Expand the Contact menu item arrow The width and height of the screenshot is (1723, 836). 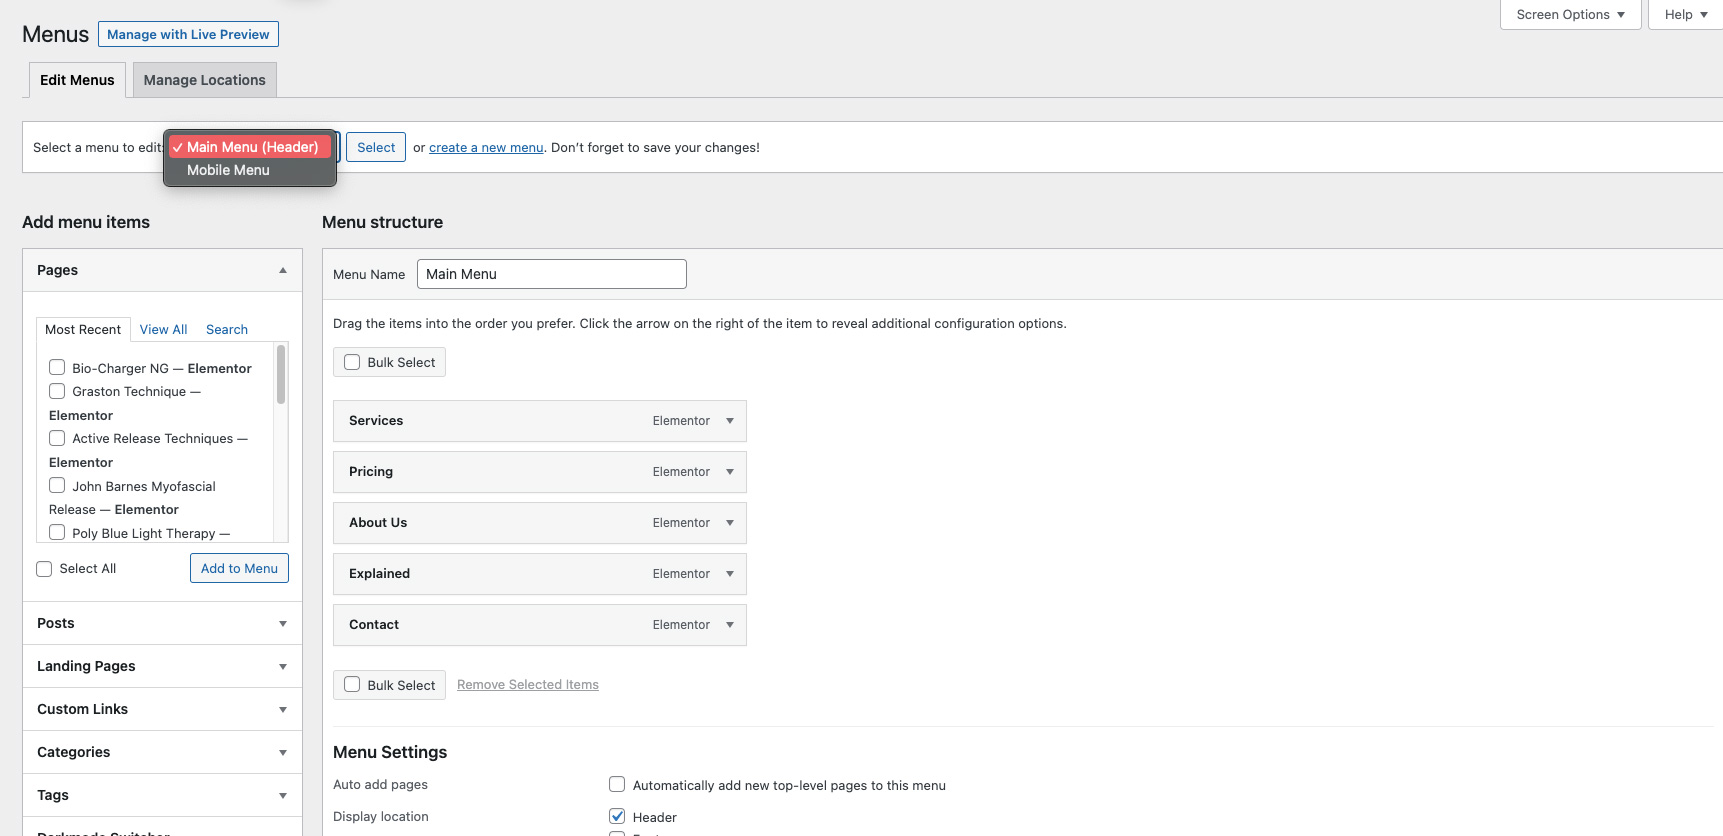point(730,625)
